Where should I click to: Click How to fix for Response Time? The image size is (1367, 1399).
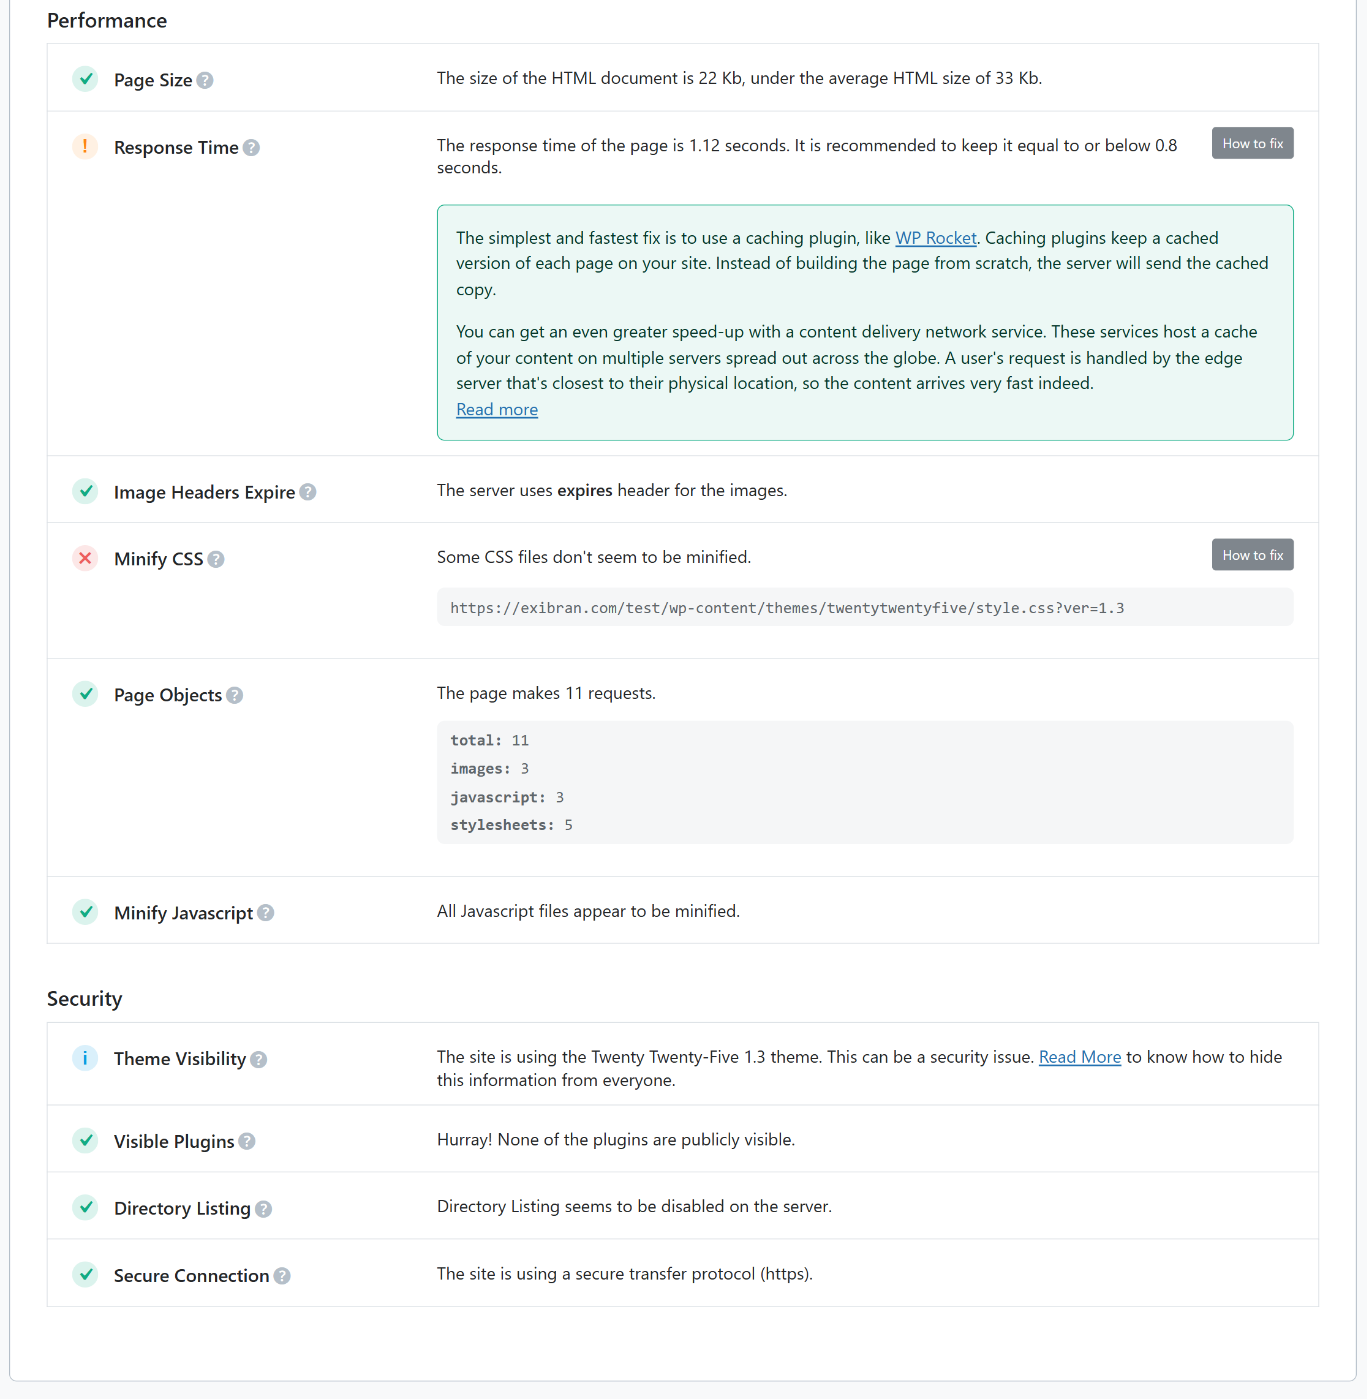(1252, 143)
